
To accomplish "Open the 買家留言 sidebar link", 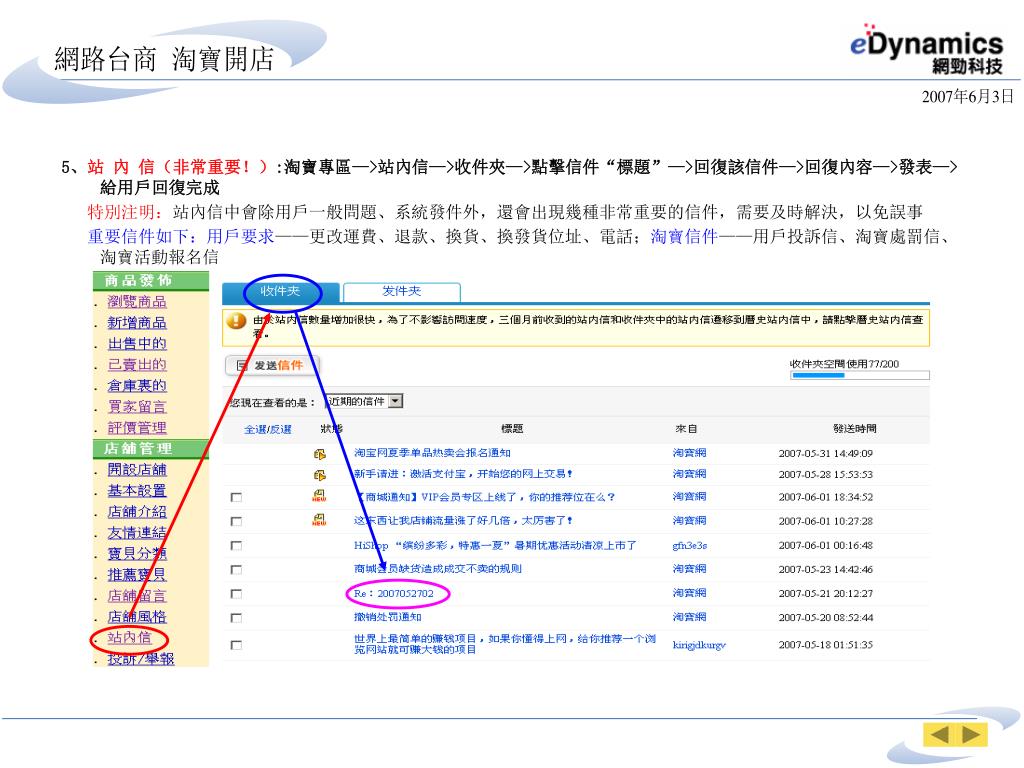I will (137, 406).
